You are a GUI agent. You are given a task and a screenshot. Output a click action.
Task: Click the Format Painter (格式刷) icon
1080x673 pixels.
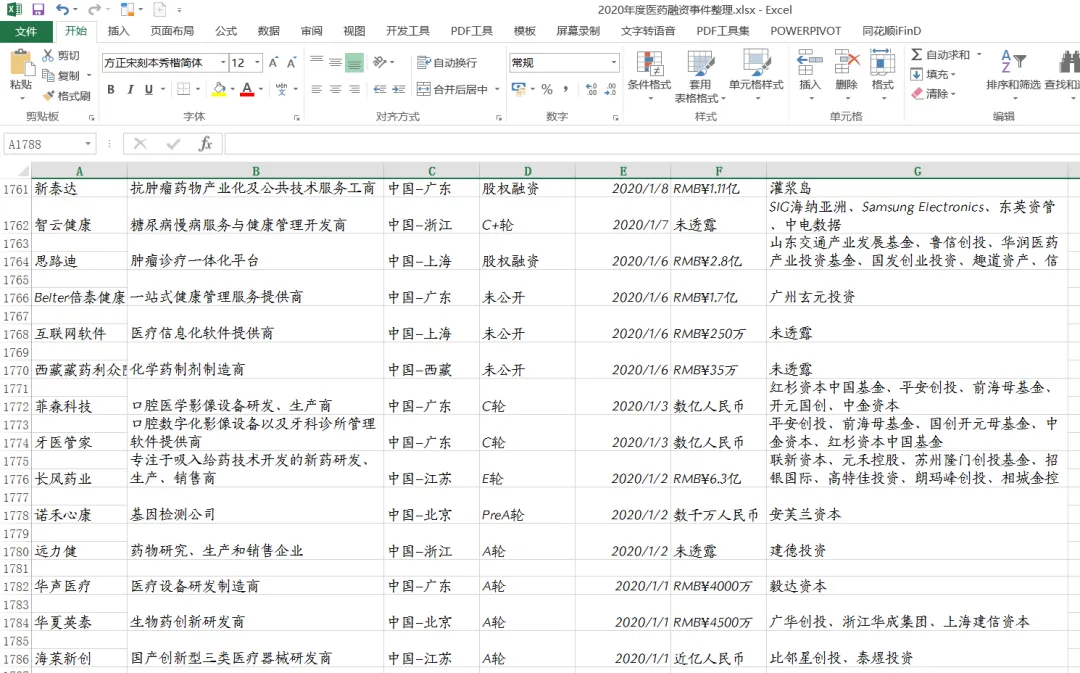(48, 95)
